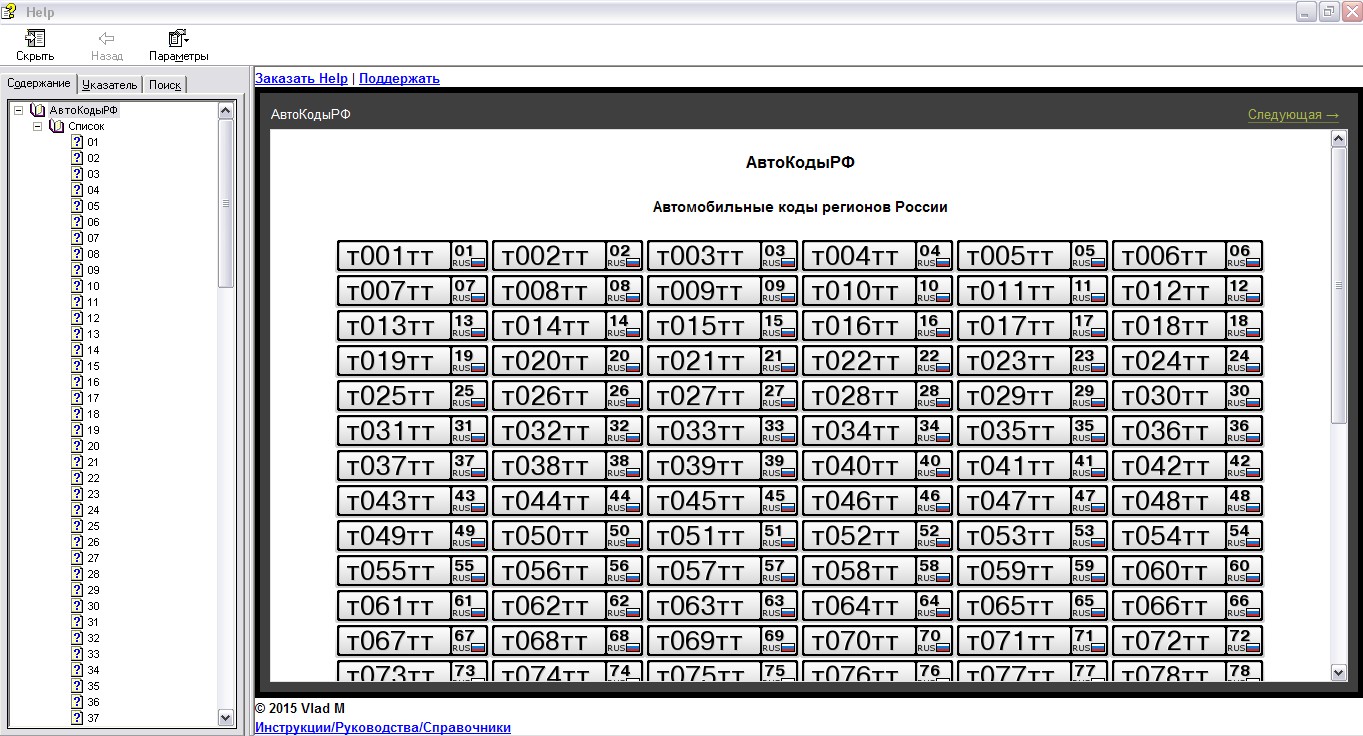The image size is (1363, 736).
Task: Click tree panel scrollbar up arrow
Action: 225,110
